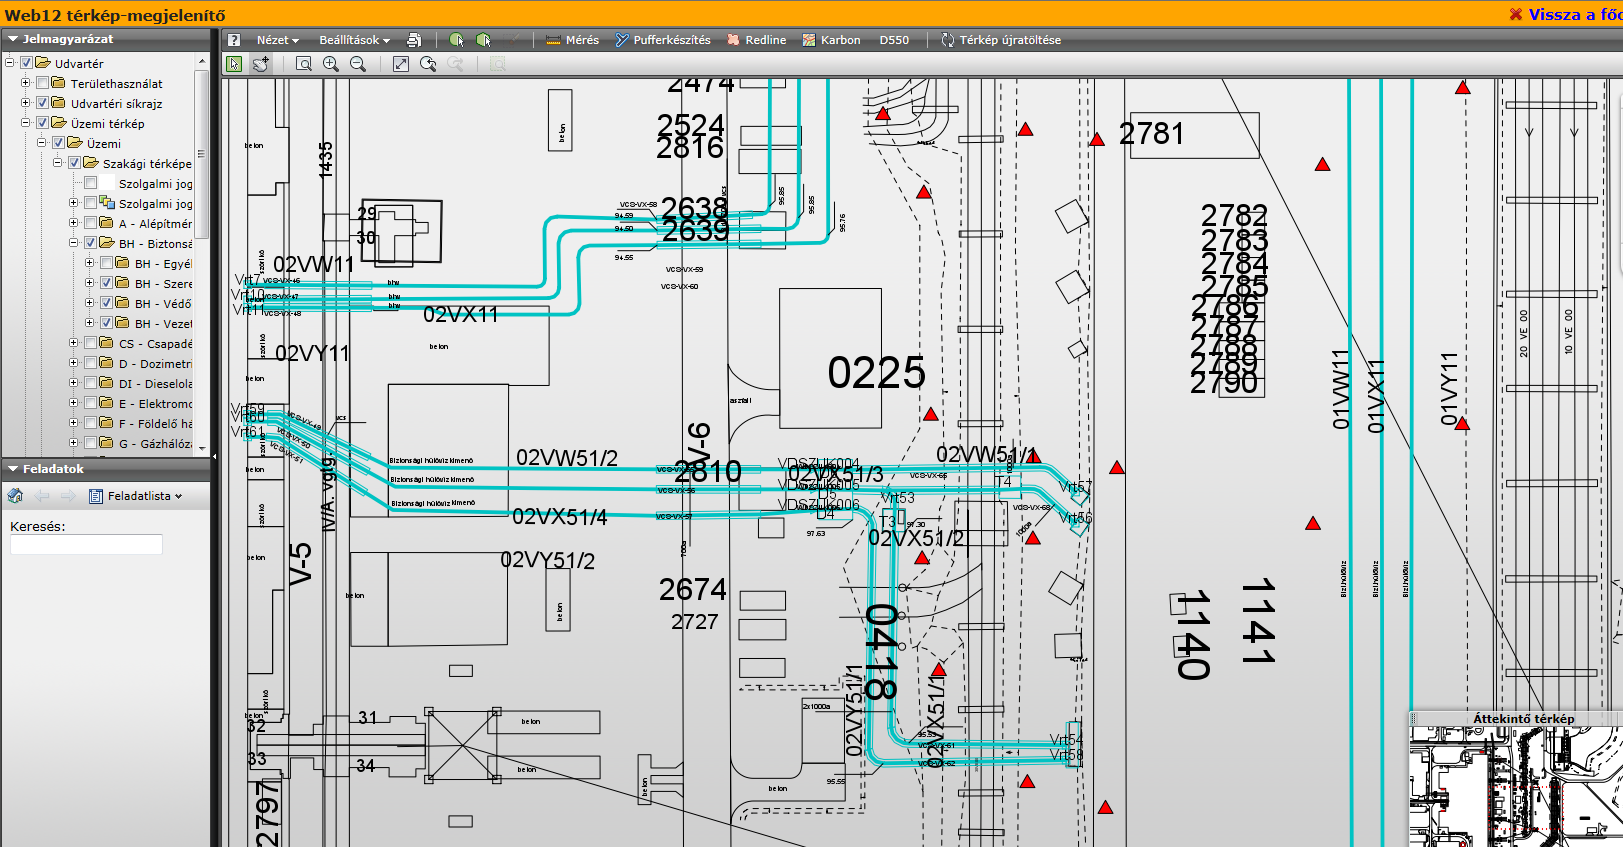Click the 2781 label on the map
1623x847 pixels.
click(x=1151, y=134)
